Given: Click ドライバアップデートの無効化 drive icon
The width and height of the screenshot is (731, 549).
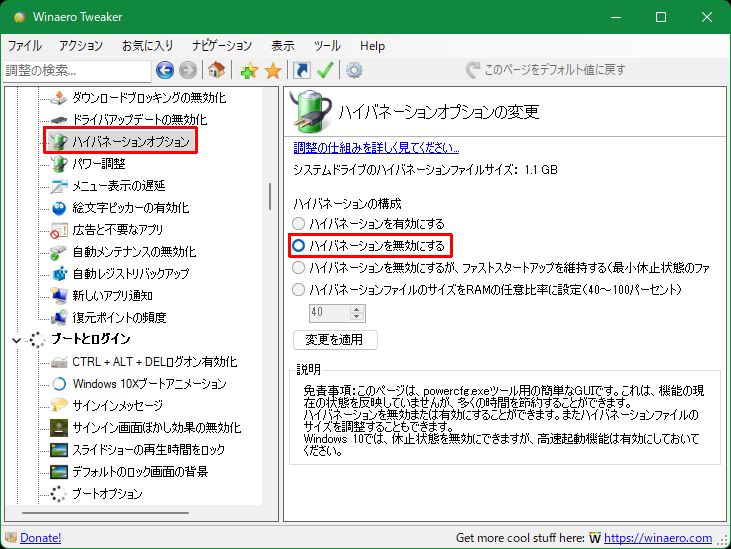Looking at the screenshot, I should [x=59, y=120].
